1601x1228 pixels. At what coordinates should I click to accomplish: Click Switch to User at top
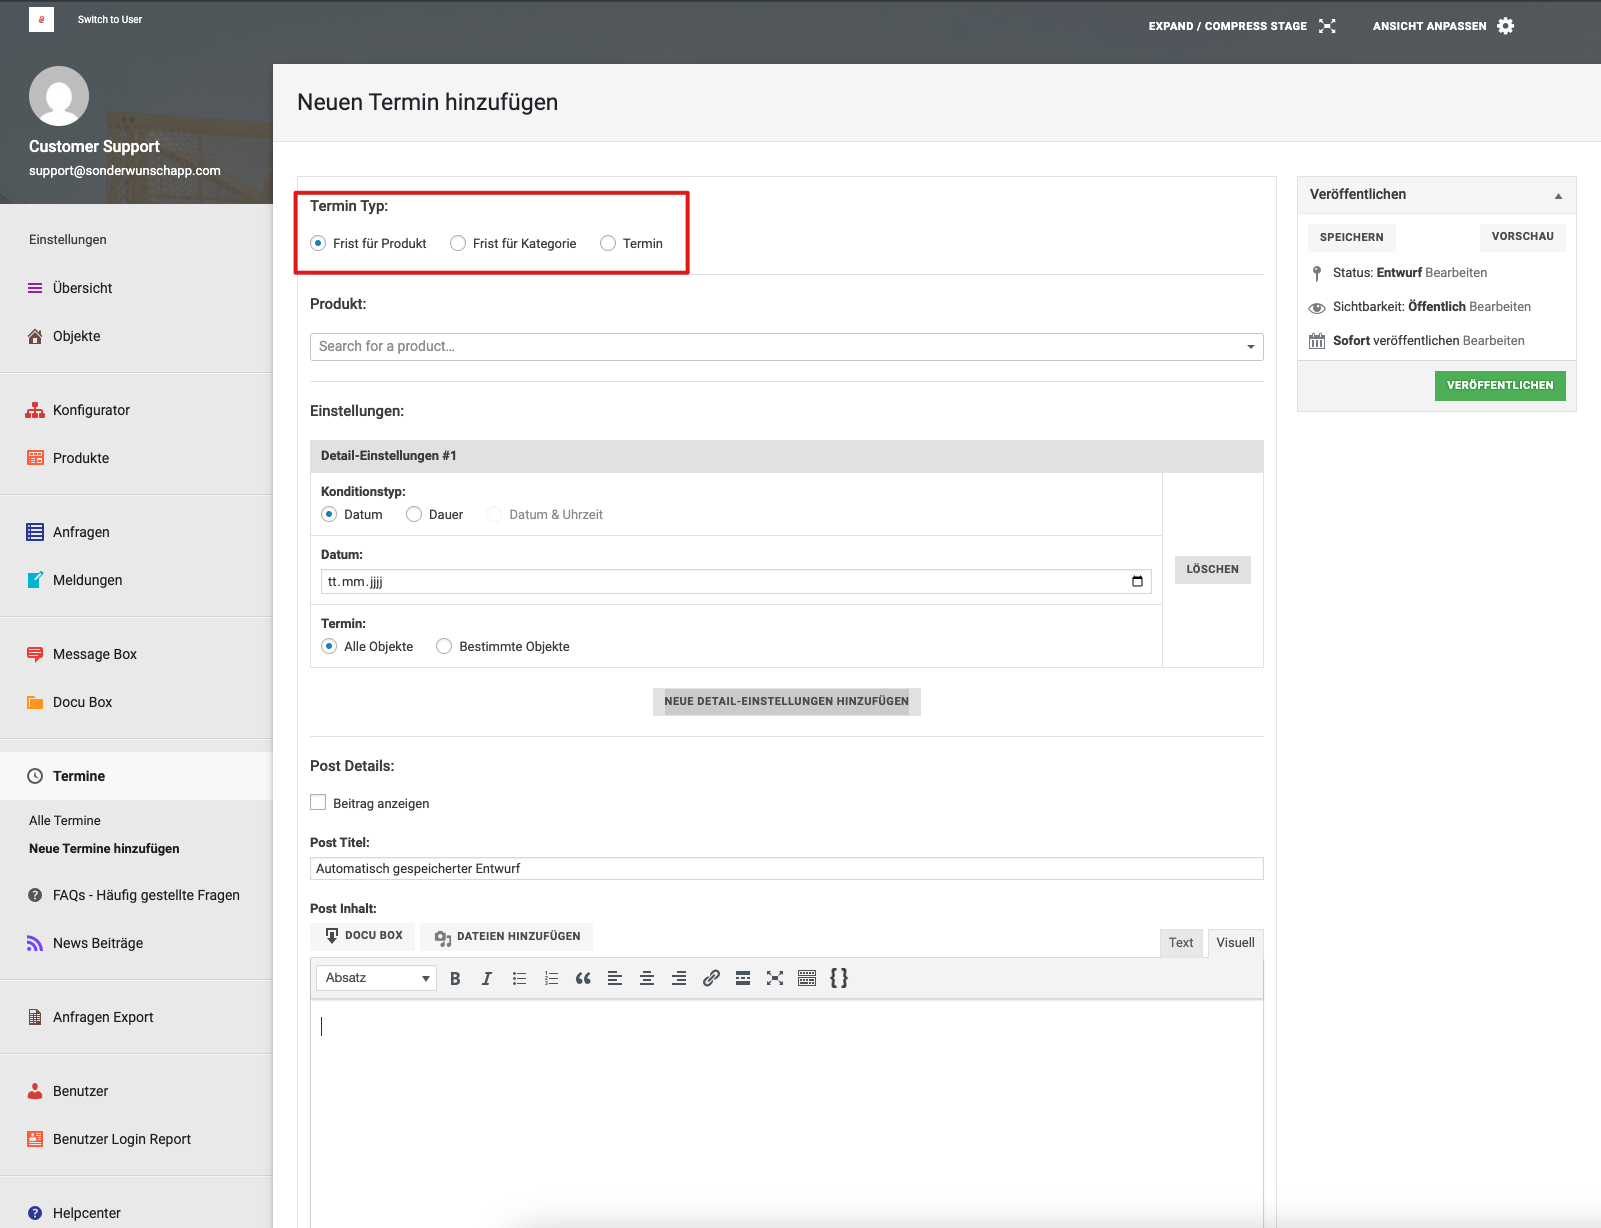[110, 19]
